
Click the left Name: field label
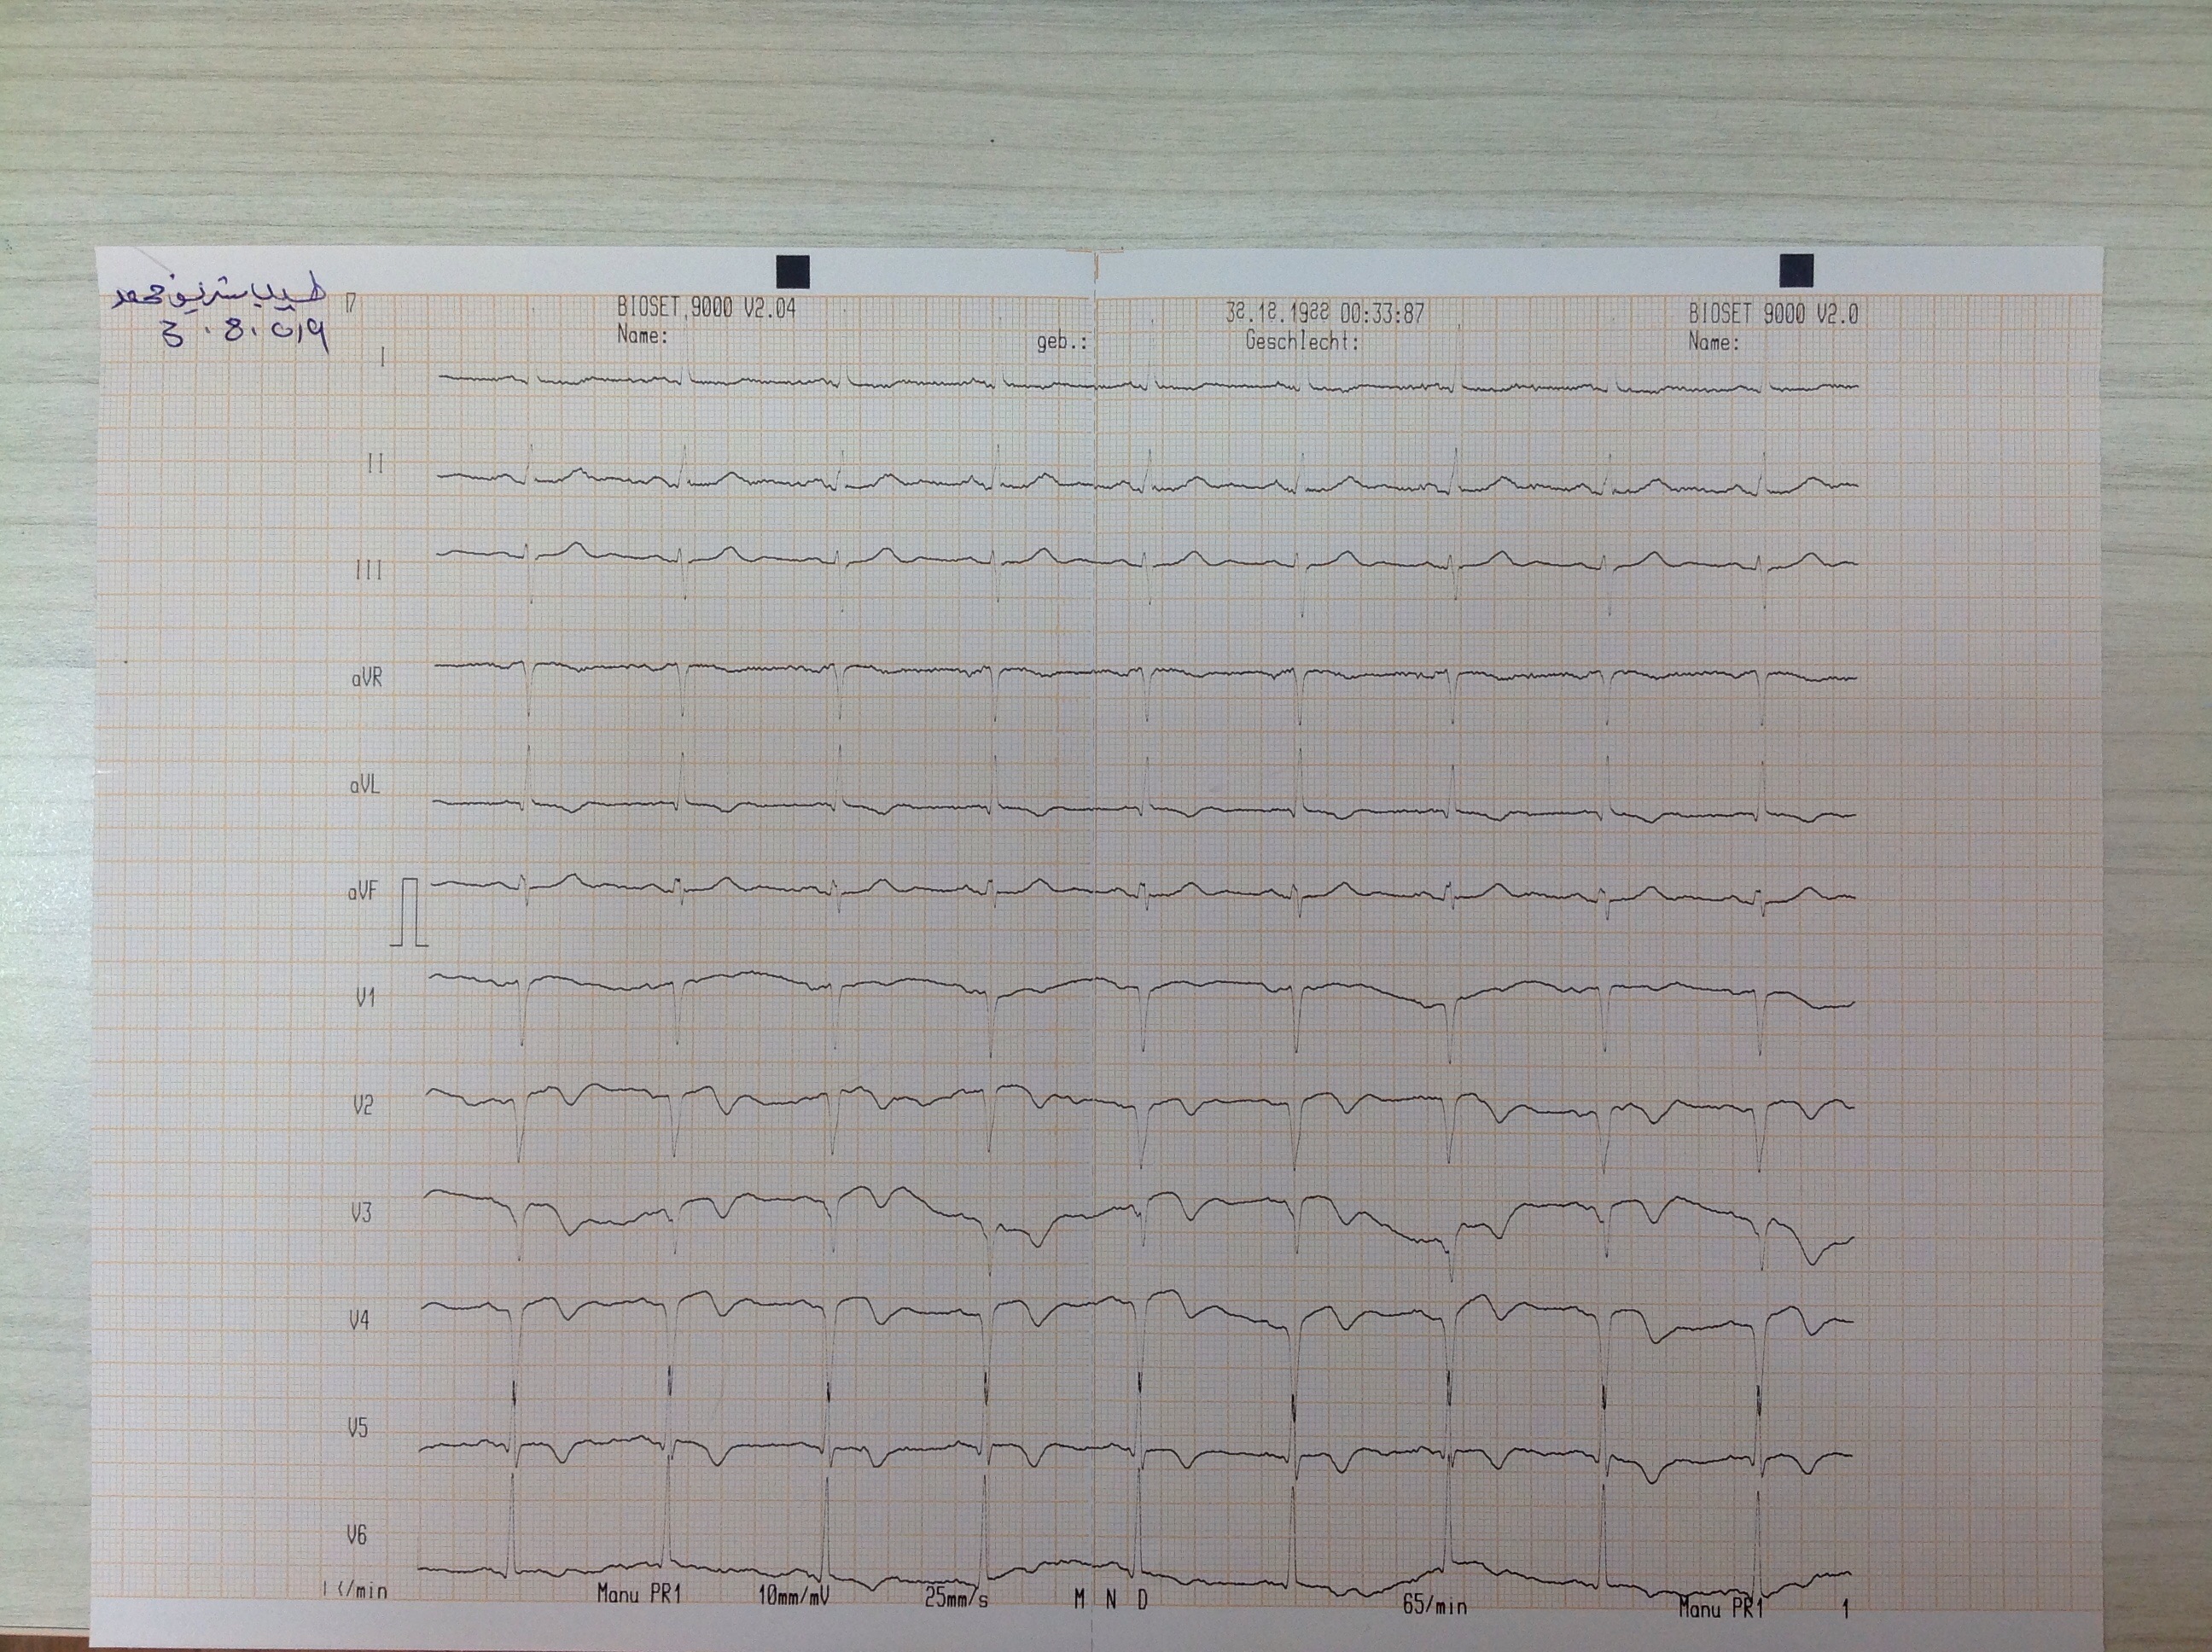tap(642, 335)
